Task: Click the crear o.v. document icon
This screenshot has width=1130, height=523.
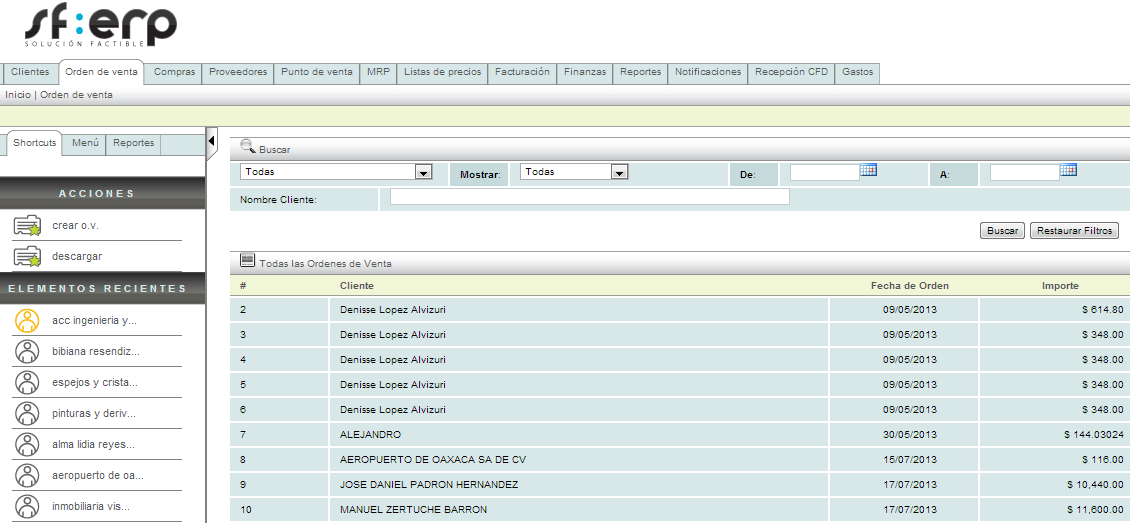Action: click(x=27, y=226)
